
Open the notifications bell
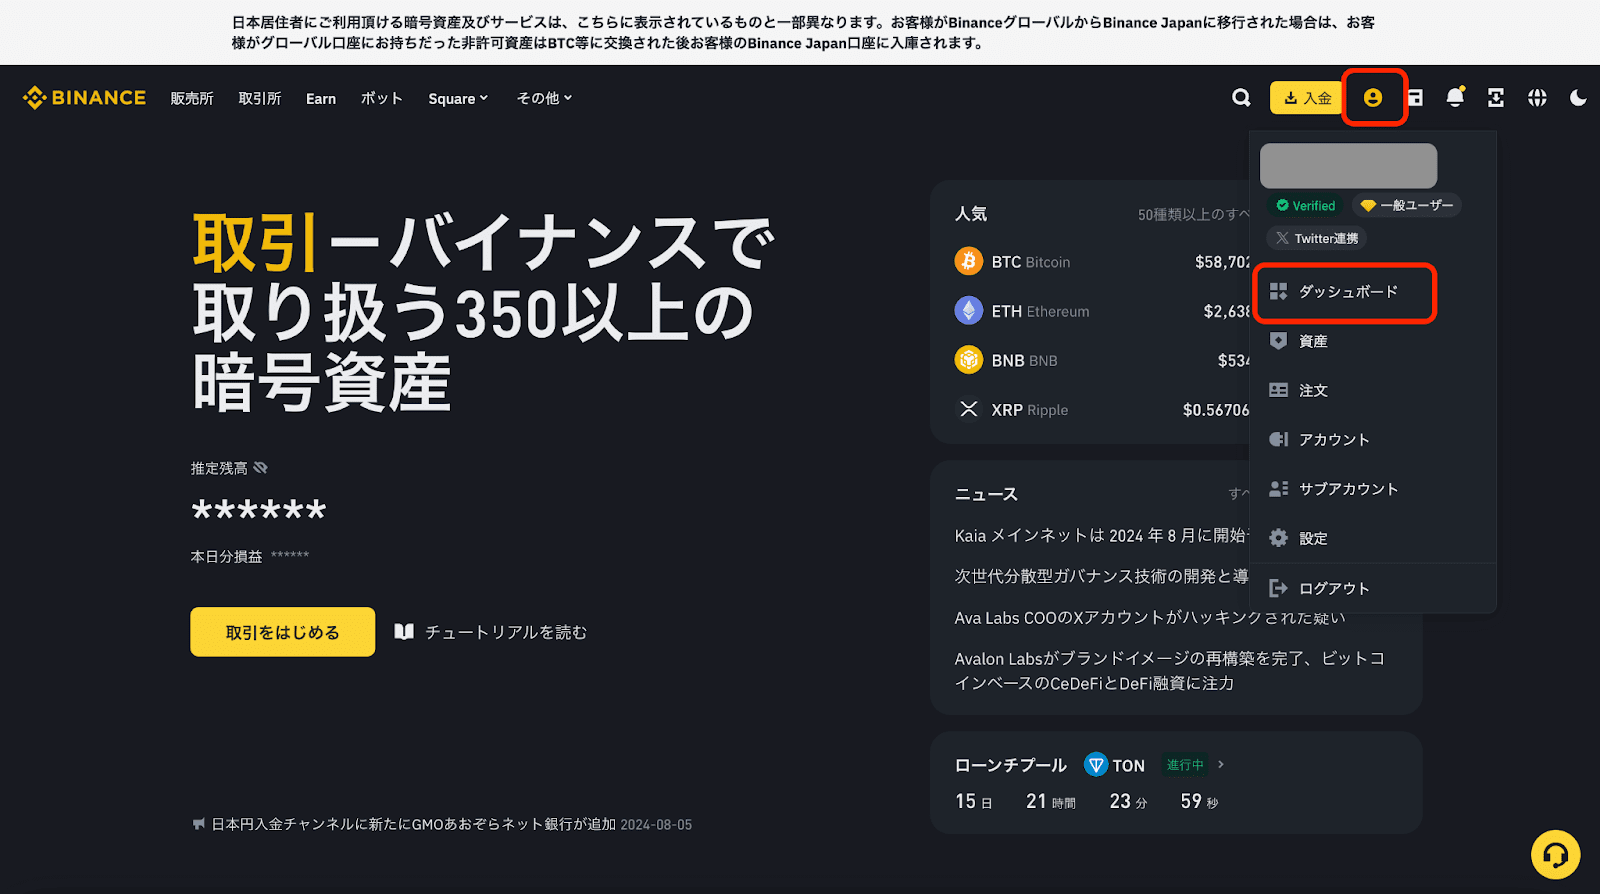click(x=1455, y=97)
